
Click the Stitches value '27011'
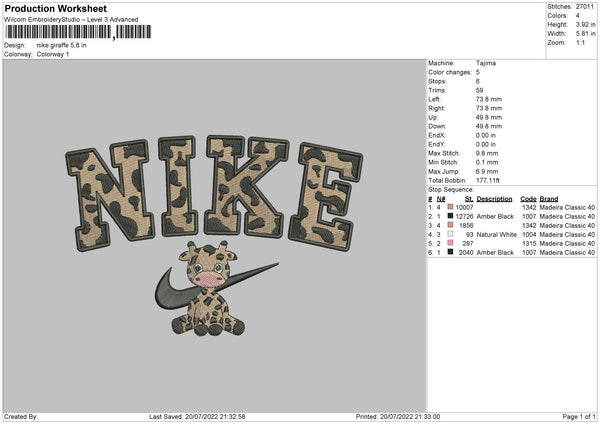click(x=585, y=7)
